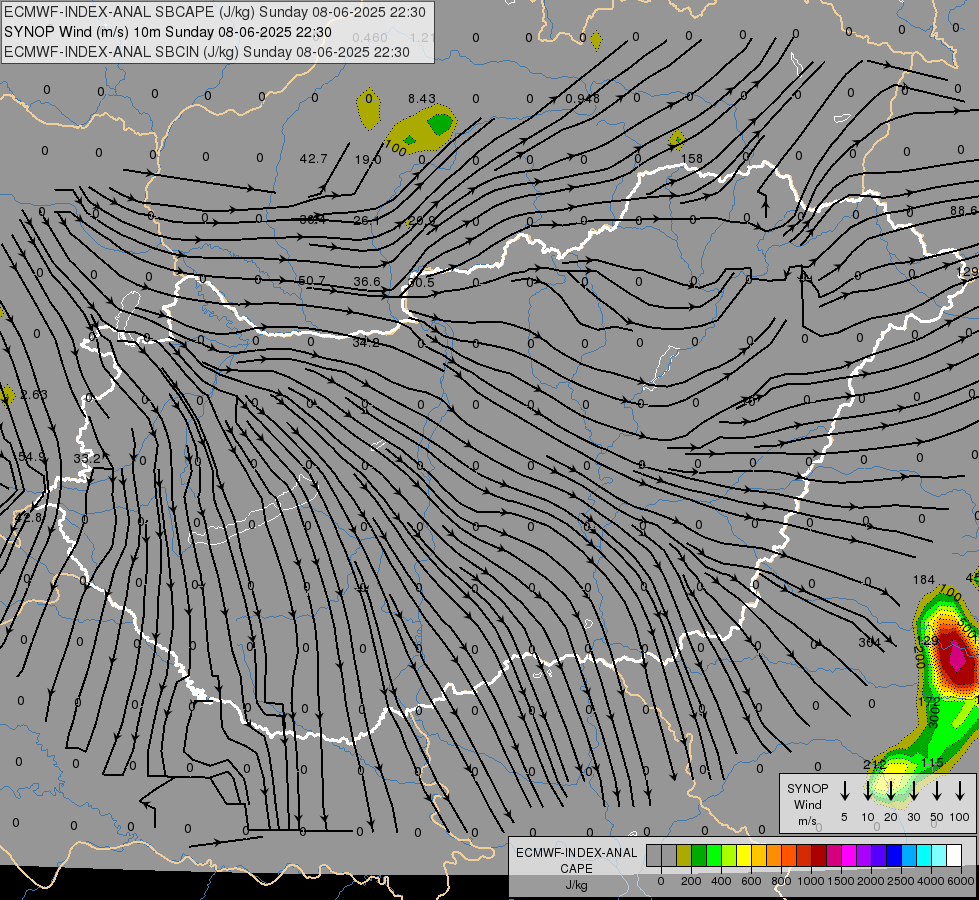Click the ECMWF-INDEX-ANAL CAPE colorbar label
The image size is (979, 900).
(x=576, y=860)
